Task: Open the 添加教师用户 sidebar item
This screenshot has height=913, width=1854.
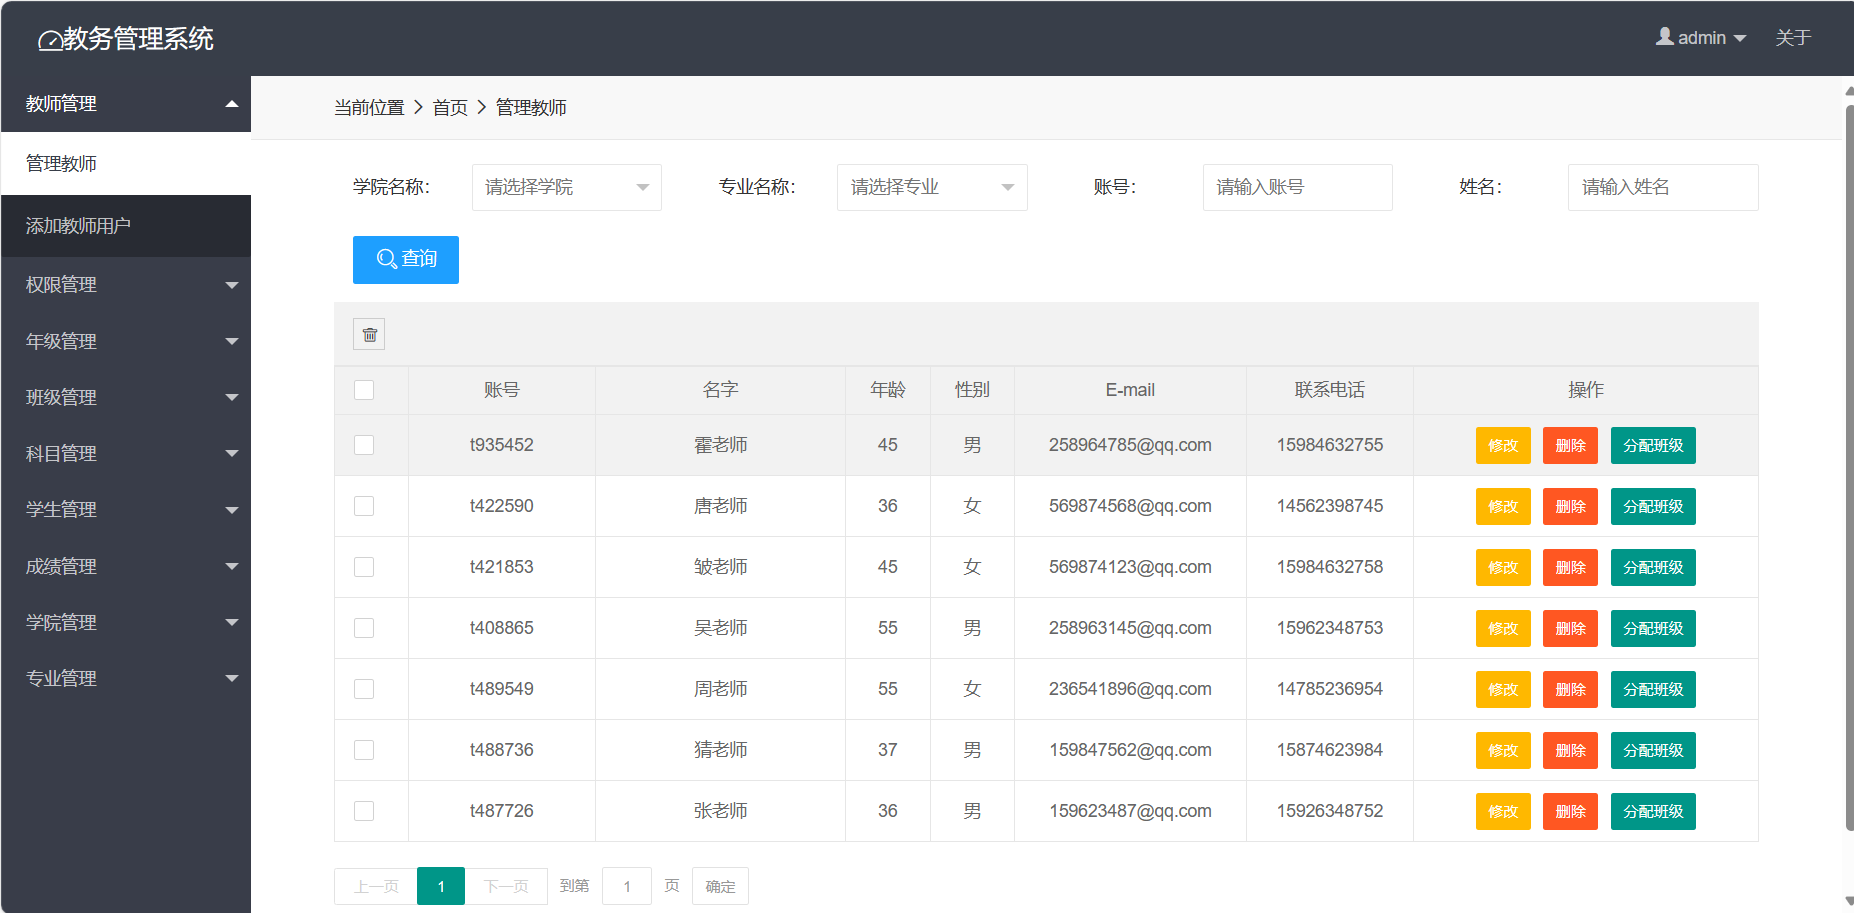Action: [x=126, y=226]
